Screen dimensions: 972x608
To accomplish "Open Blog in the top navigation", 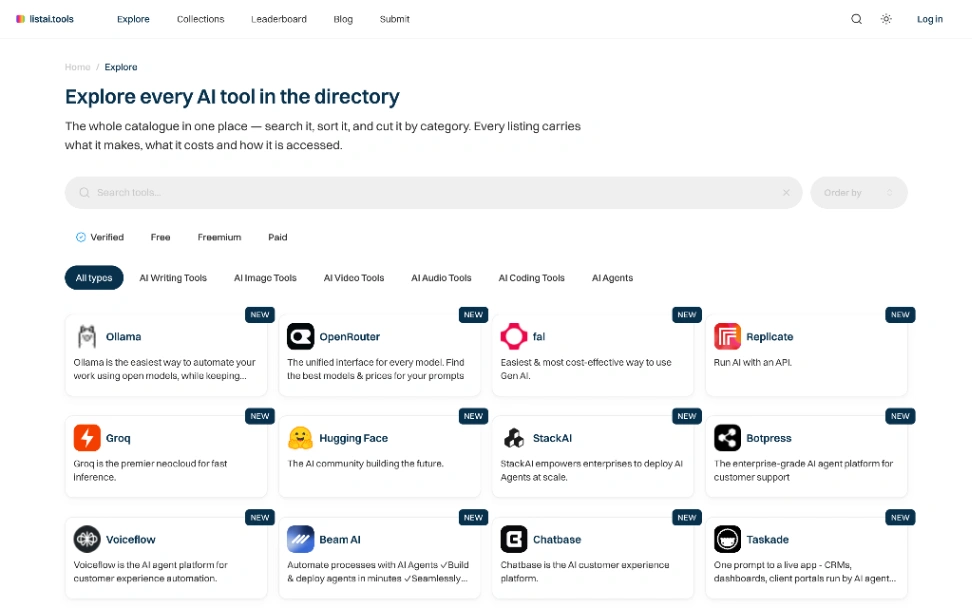I will click(343, 19).
